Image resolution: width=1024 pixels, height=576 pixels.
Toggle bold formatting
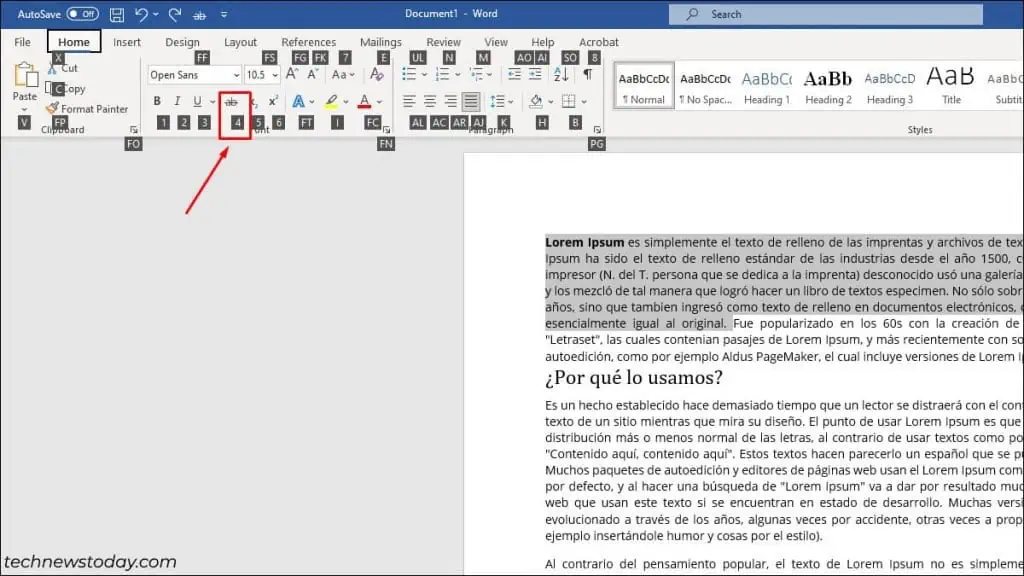click(158, 100)
